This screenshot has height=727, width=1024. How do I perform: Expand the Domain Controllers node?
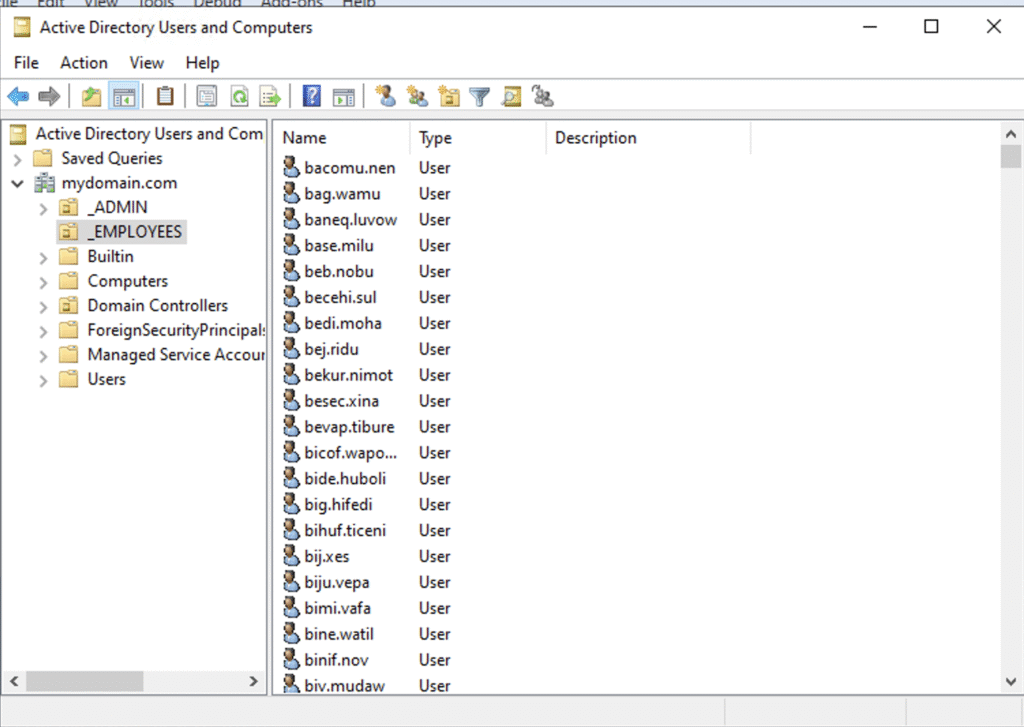coord(43,306)
